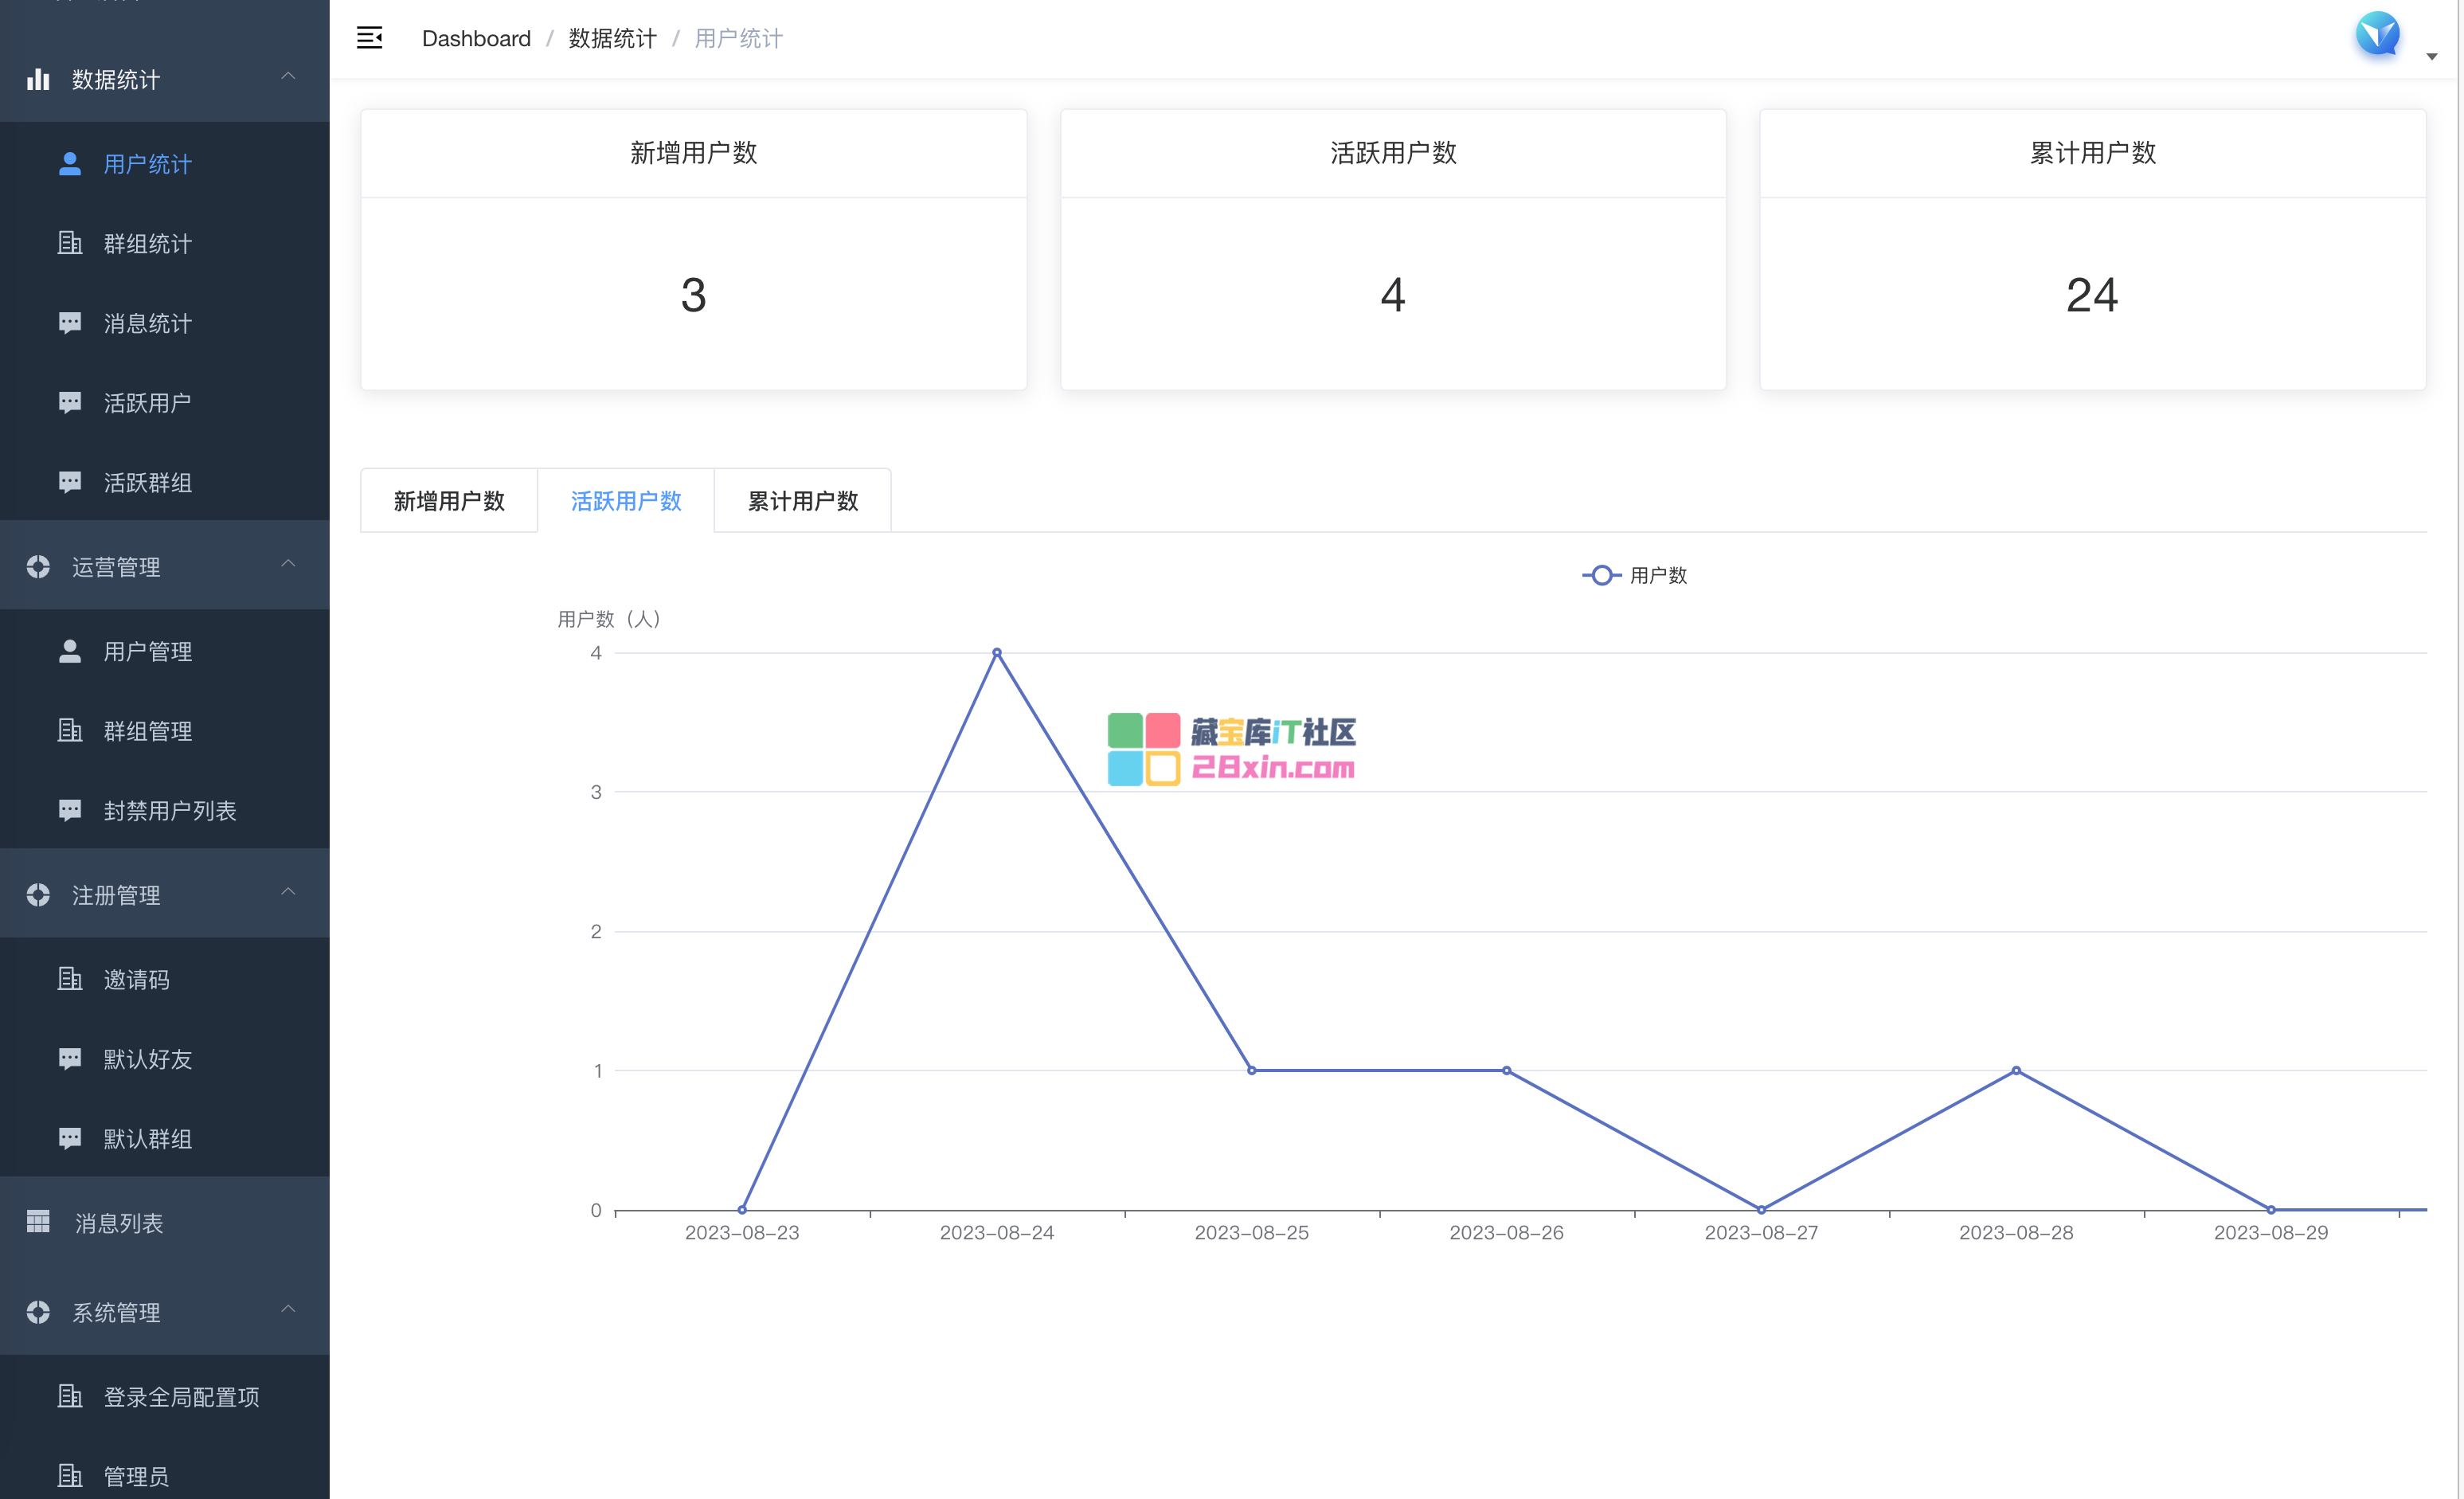Switch to the 新增用户数 tab

[449, 501]
